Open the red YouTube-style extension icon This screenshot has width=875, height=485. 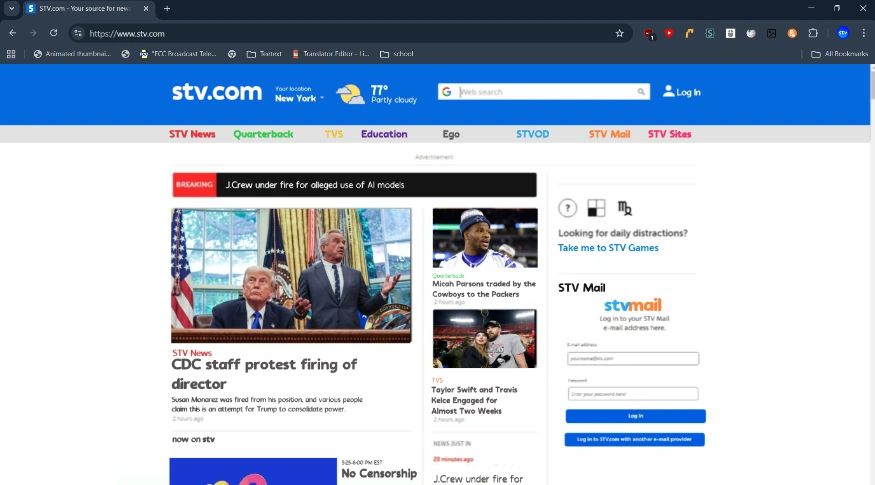click(669, 33)
